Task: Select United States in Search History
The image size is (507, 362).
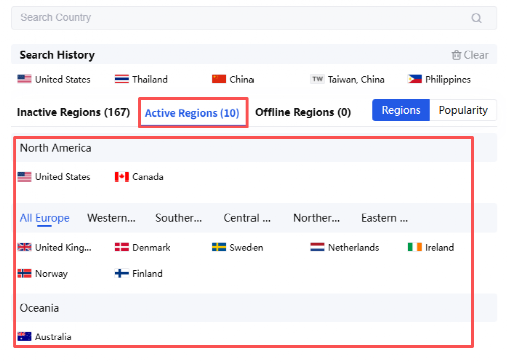Action: [54, 79]
